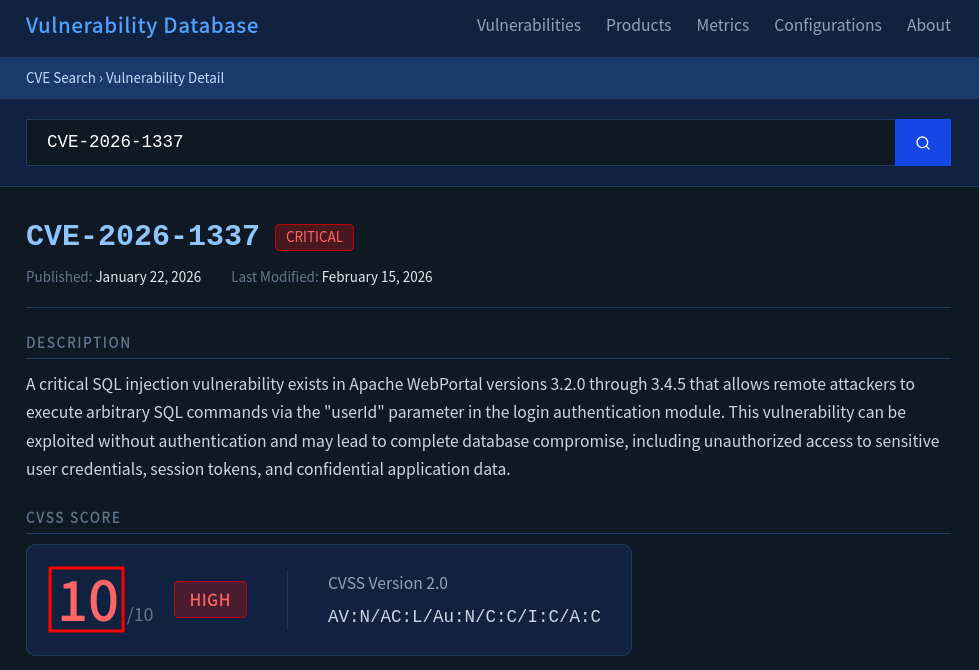Go to the Products nav item
This screenshot has height=670, width=979.
638,26
